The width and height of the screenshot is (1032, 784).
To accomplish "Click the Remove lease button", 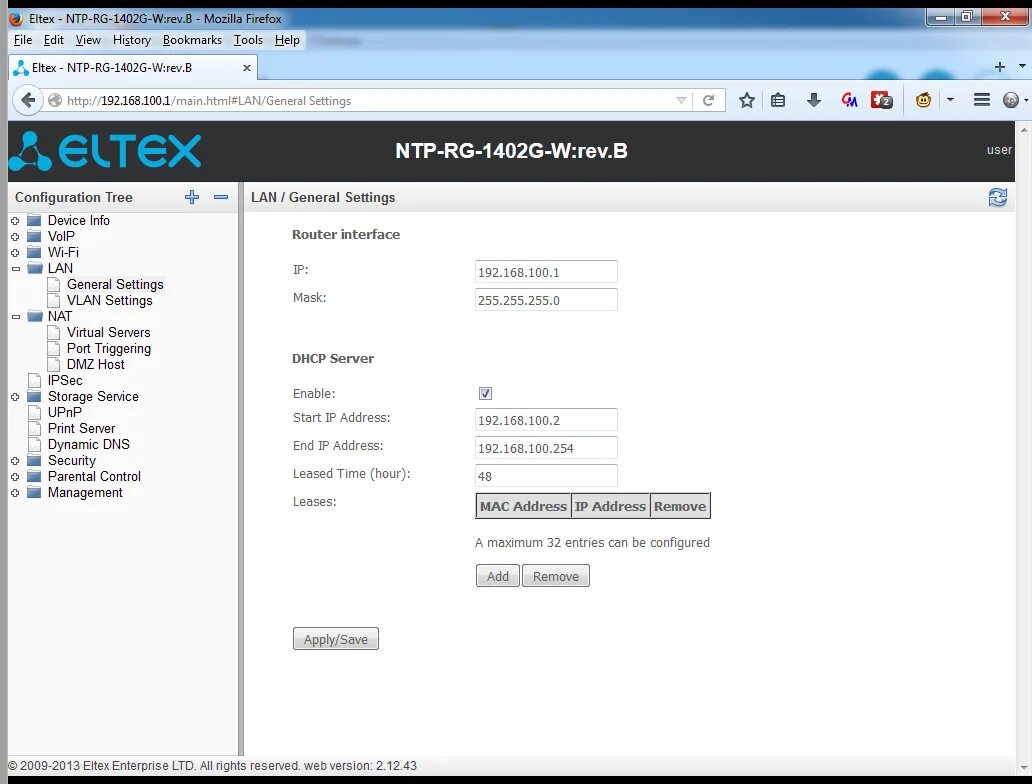I will [555, 576].
